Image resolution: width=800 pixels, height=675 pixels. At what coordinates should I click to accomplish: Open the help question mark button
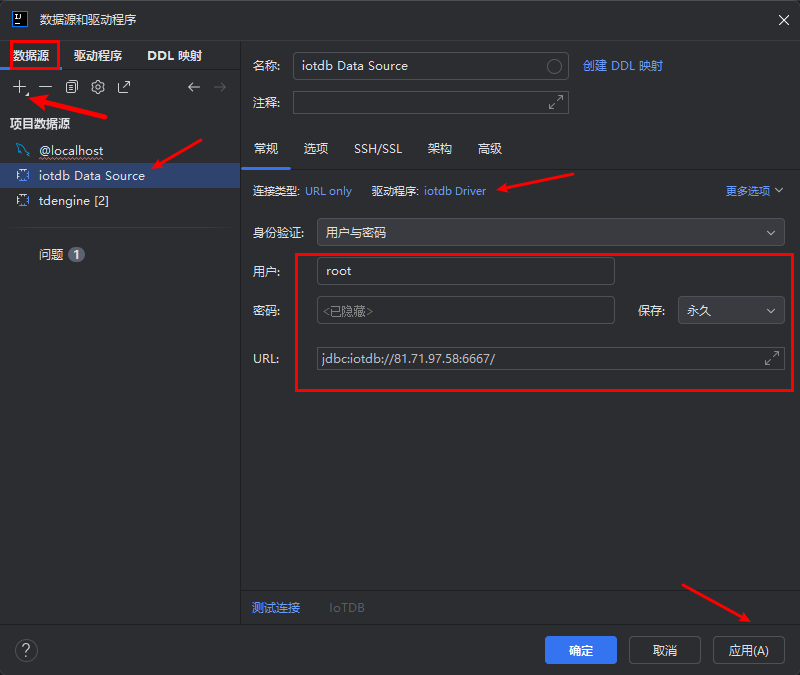coord(27,651)
